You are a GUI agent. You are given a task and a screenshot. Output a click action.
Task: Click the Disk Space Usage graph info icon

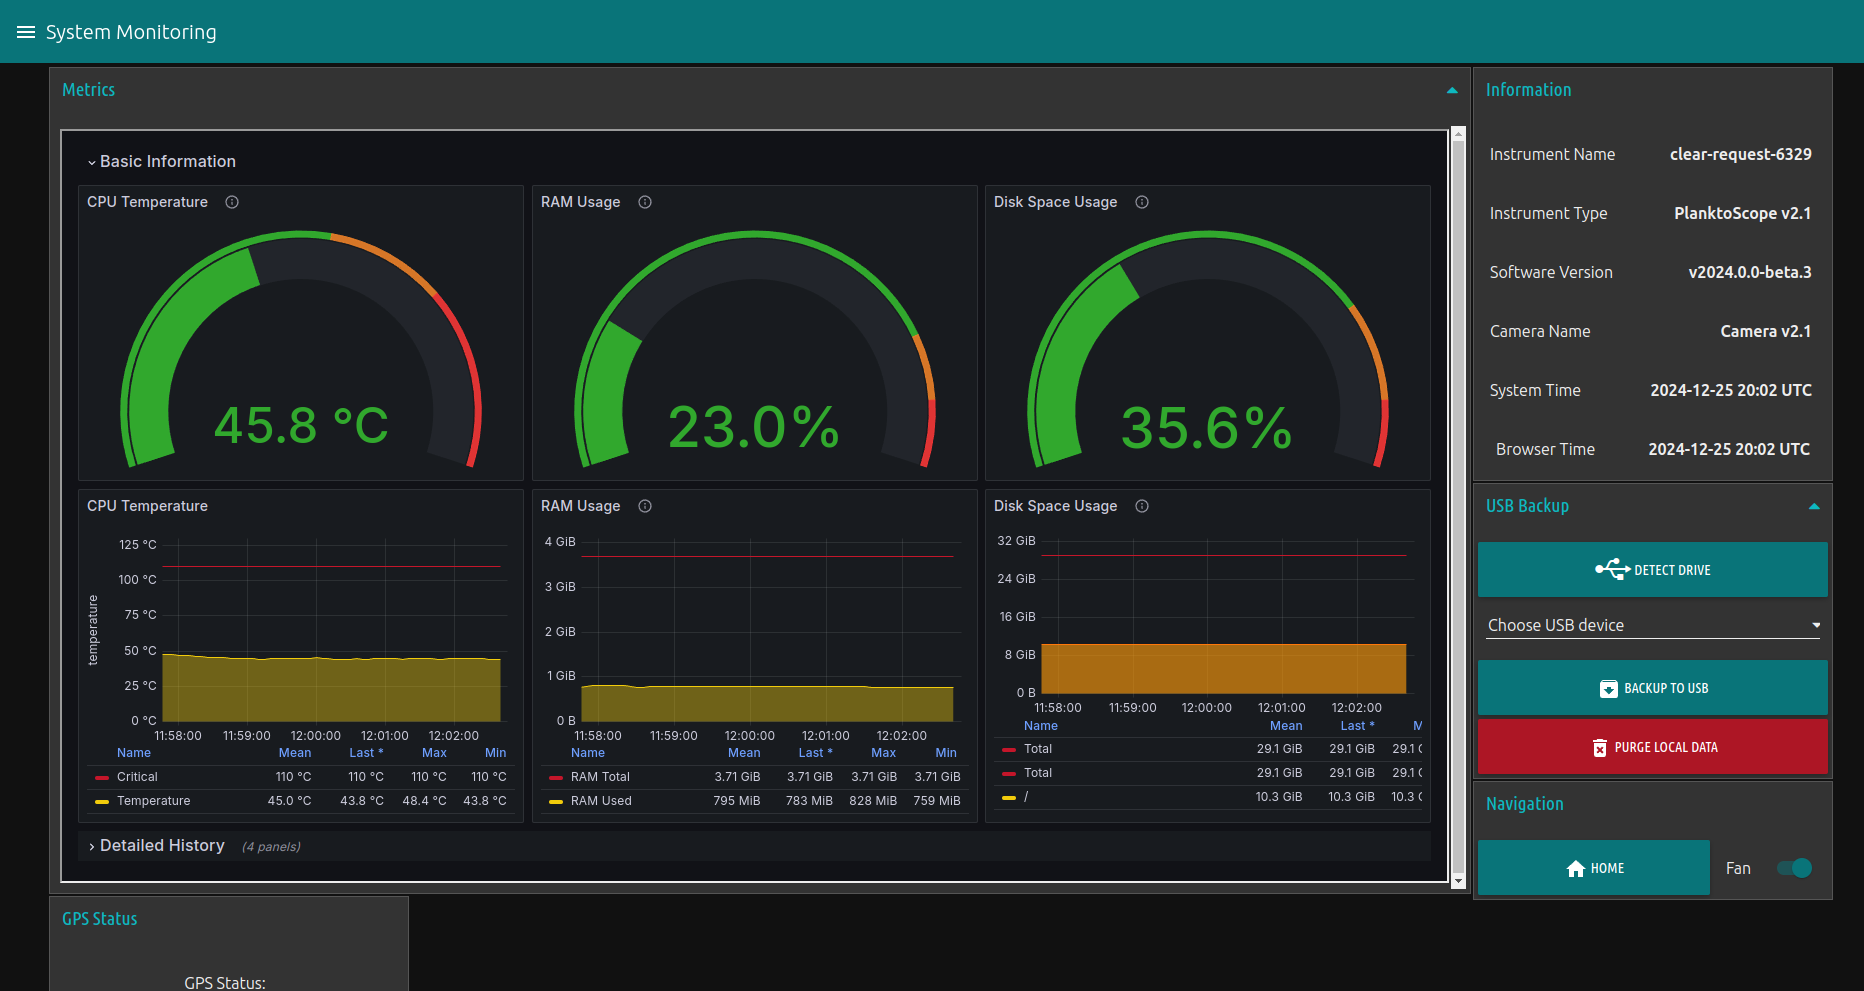click(1141, 506)
